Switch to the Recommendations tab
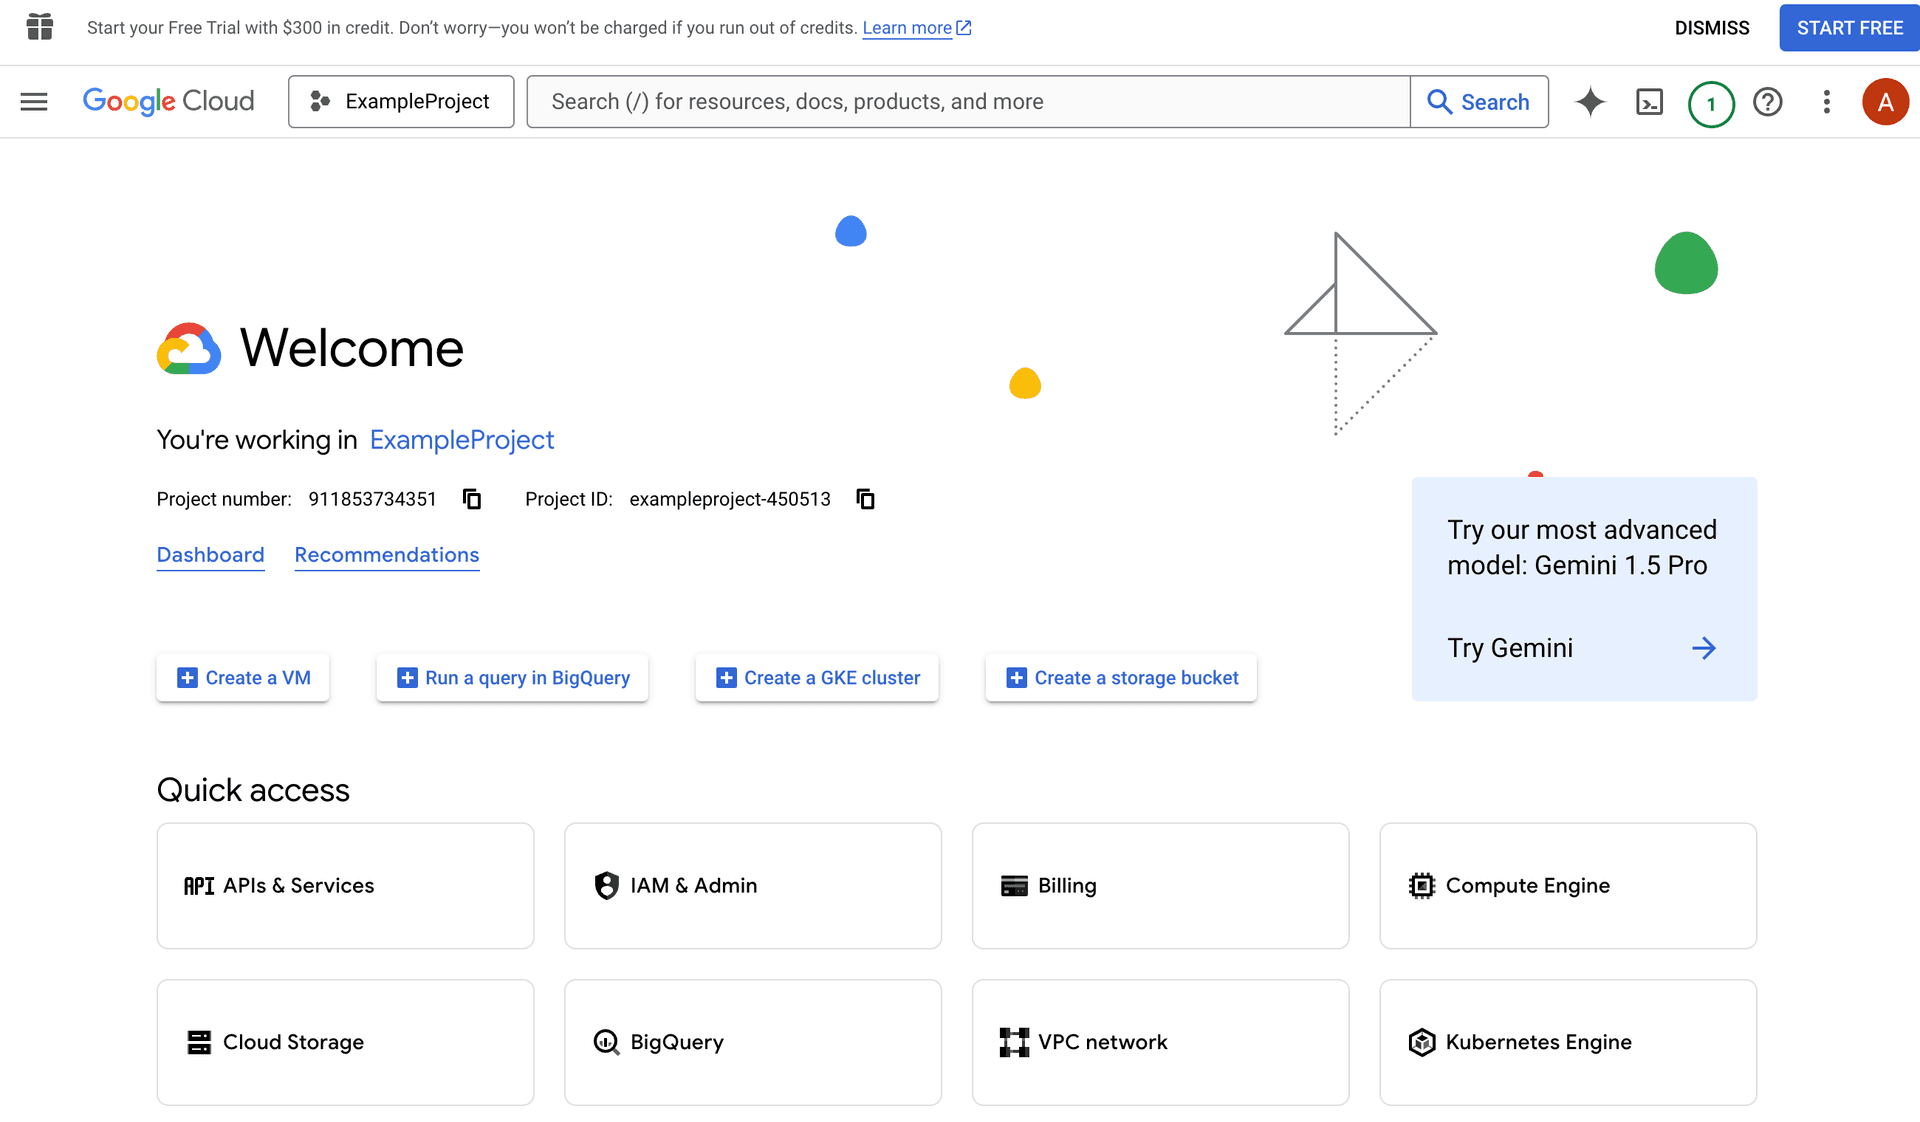1920x1122 pixels. pyautogui.click(x=386, y=555)
